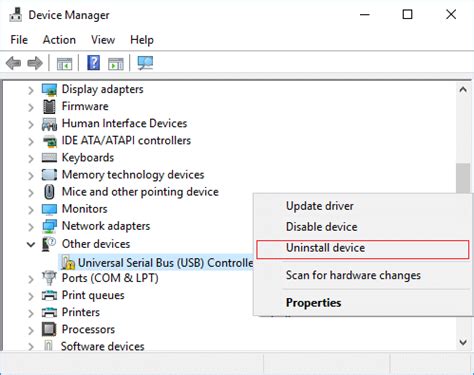The image size is (474, 375).
Task: Click the Processors chip icon
Action: point(49,329)
